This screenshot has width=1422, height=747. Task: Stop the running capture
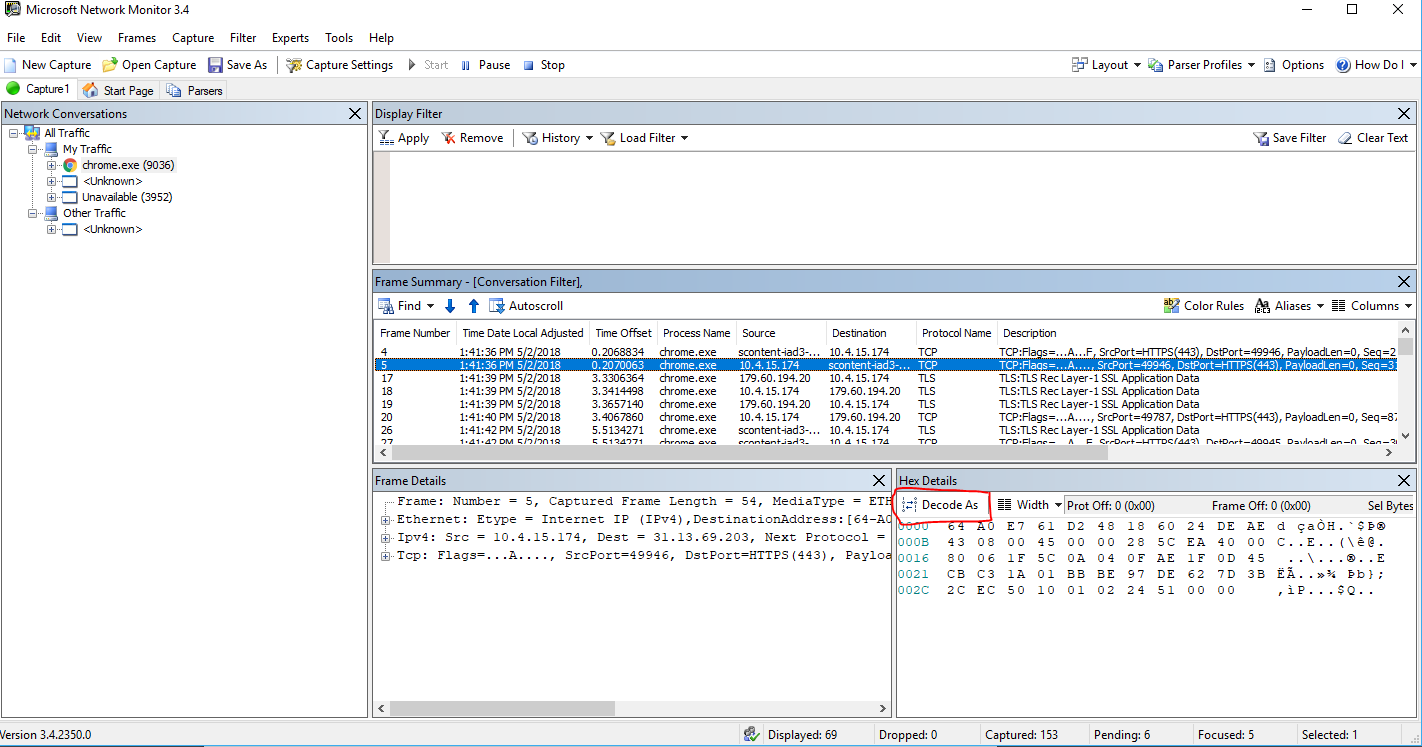click(544, 65)
